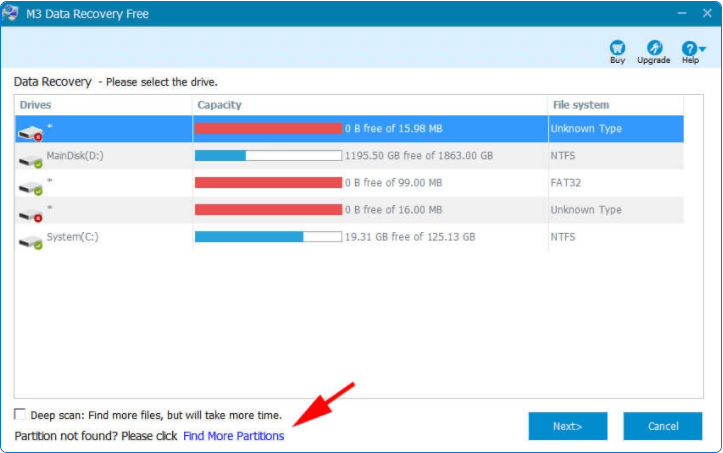Click the System(C:) drive icon
The width and height of the screenshot is (723, 453).
click(x=30, y=242)
